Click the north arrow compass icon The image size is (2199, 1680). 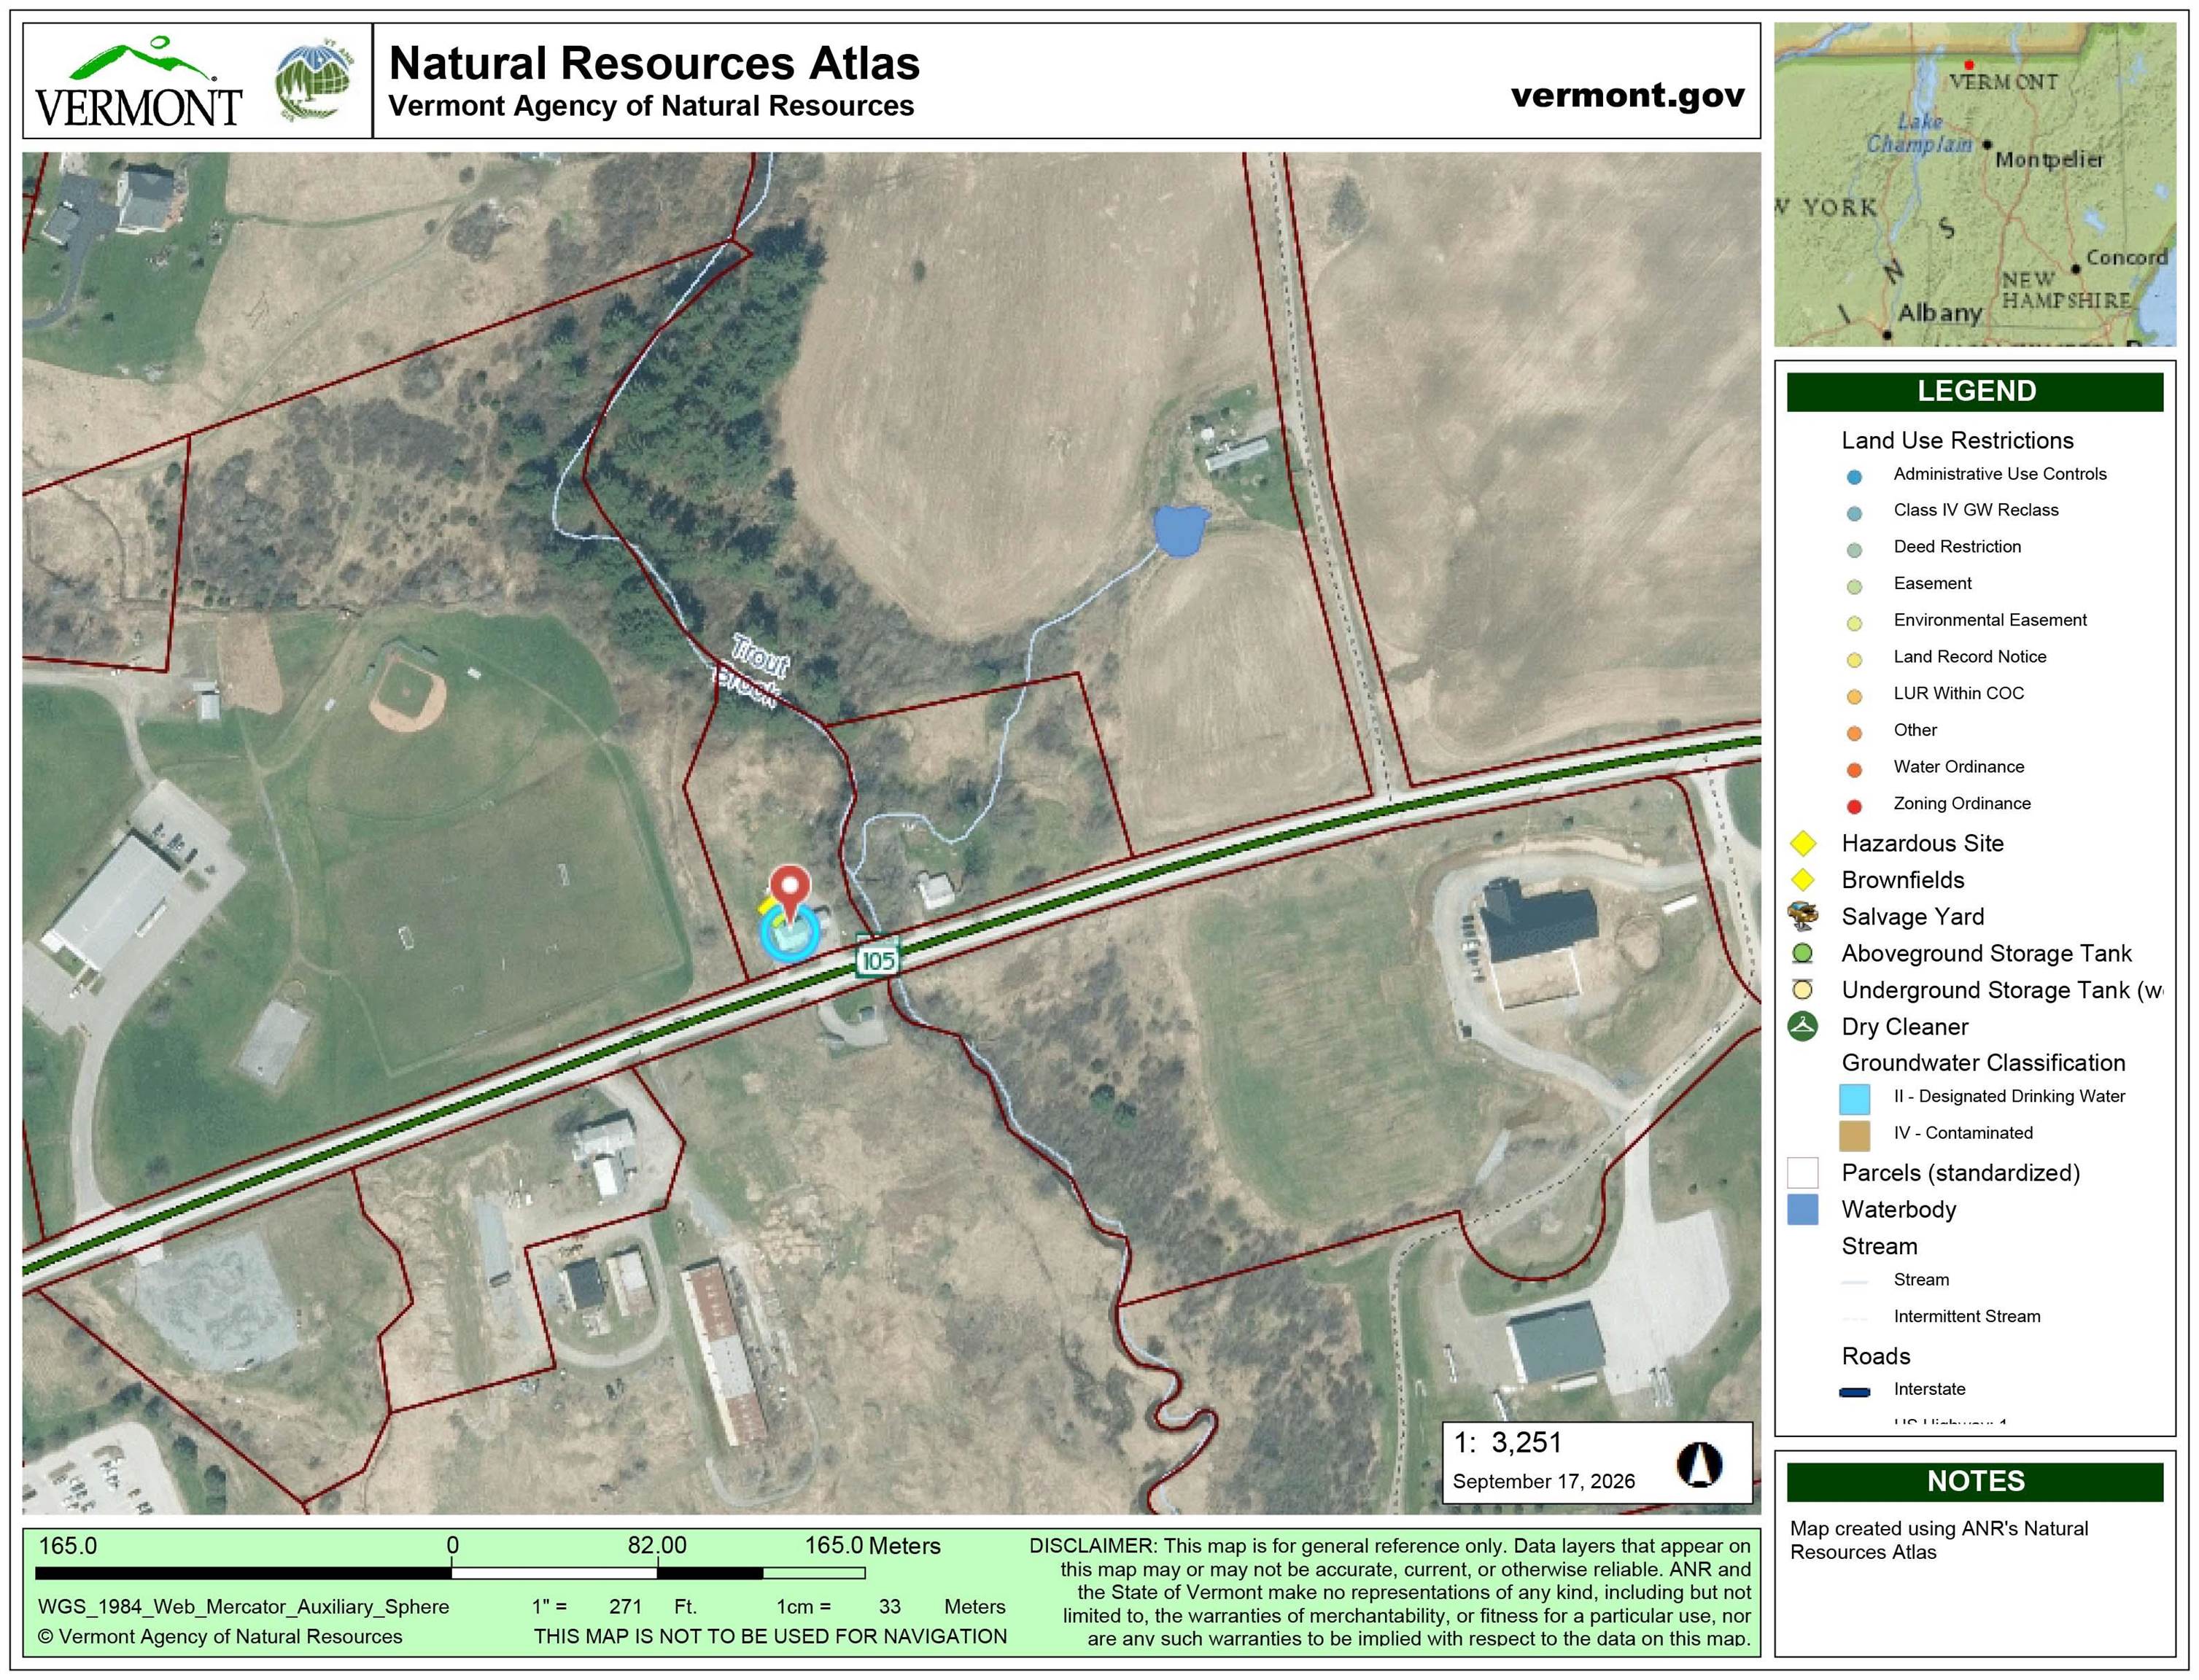tap(1699, 1465)
